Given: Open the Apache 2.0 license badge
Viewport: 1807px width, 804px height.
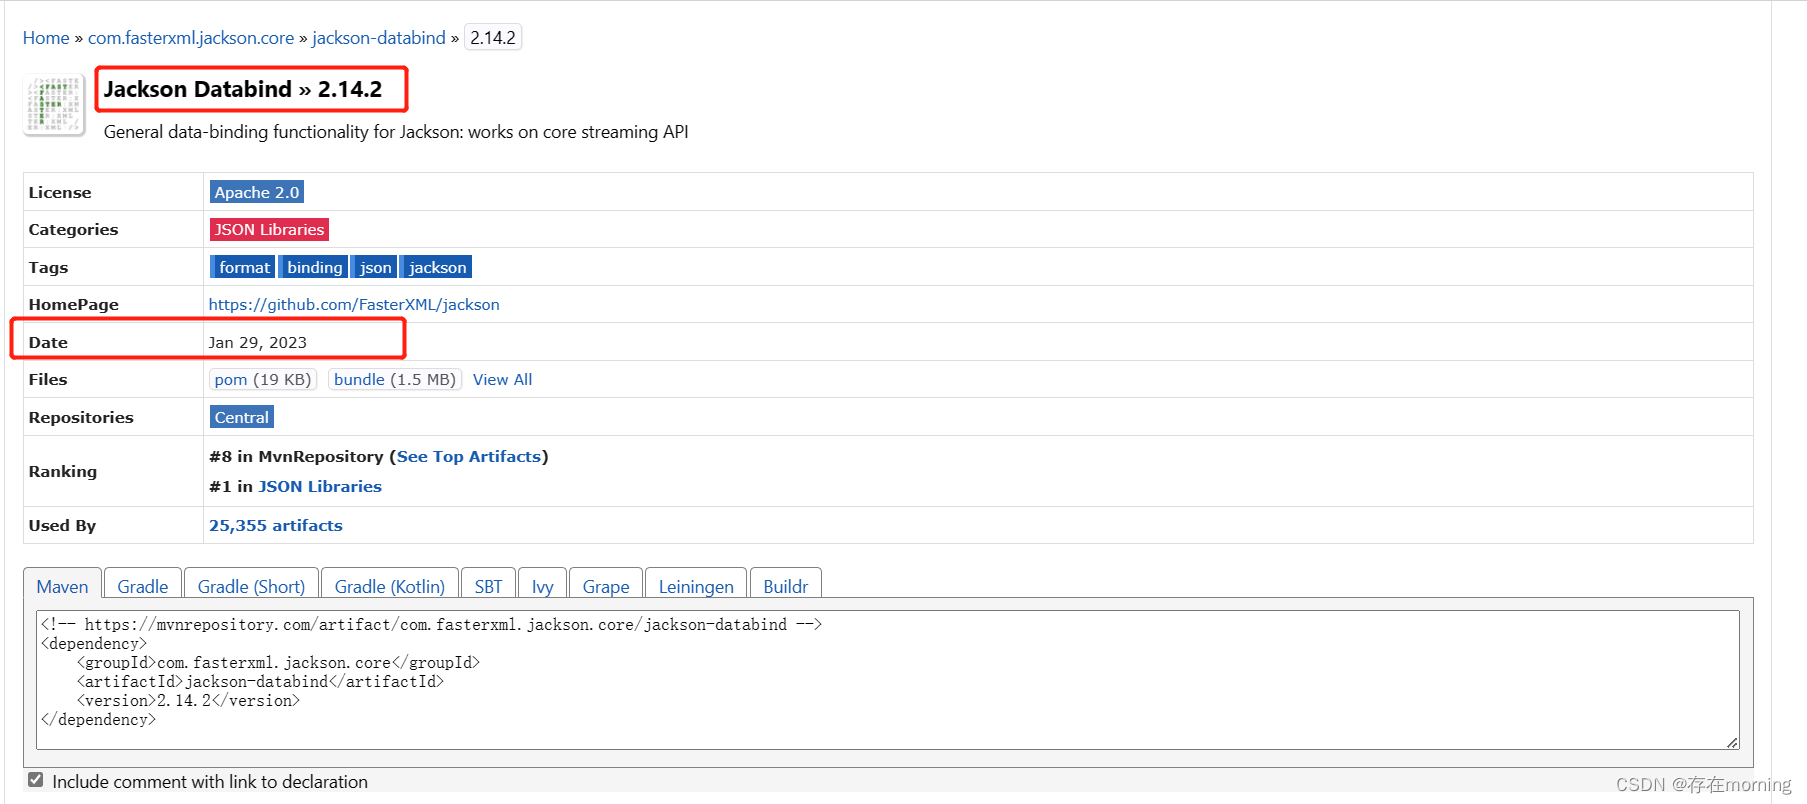Looking at the screenshot, I should pyautogui.click(x=257, y=192).
